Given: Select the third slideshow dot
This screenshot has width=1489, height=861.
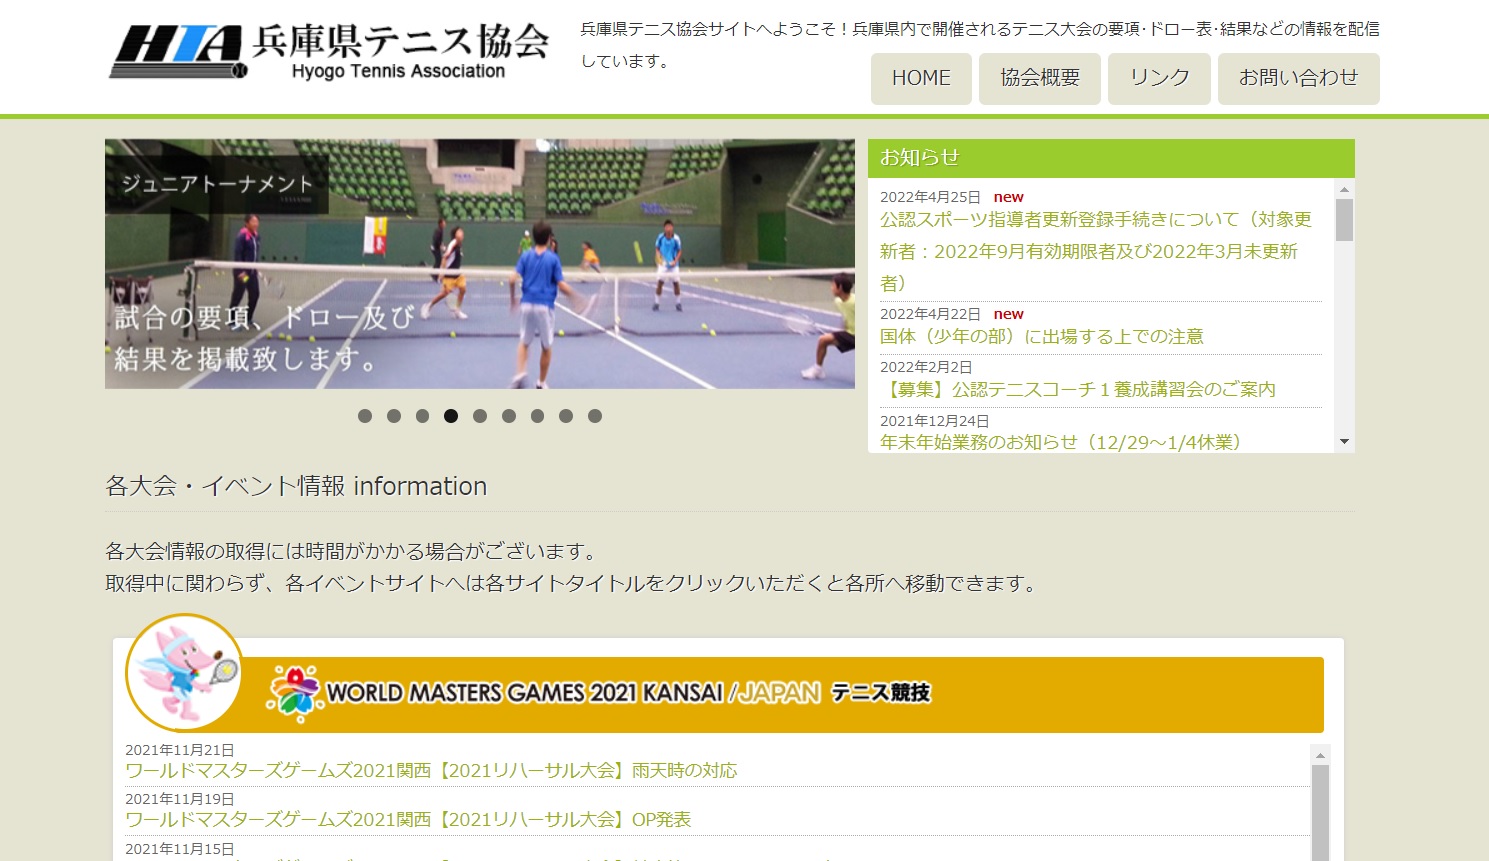Looking at the screenshot, I should (x=422, y=416).
